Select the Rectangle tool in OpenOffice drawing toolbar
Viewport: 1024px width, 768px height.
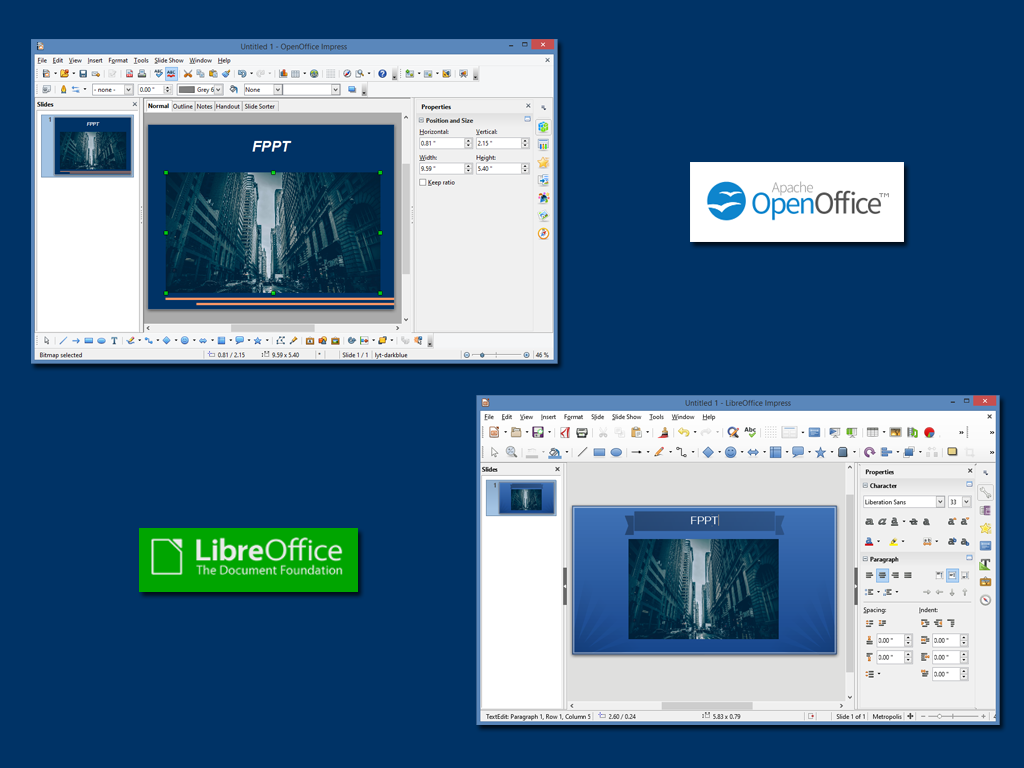pos(89,340)
